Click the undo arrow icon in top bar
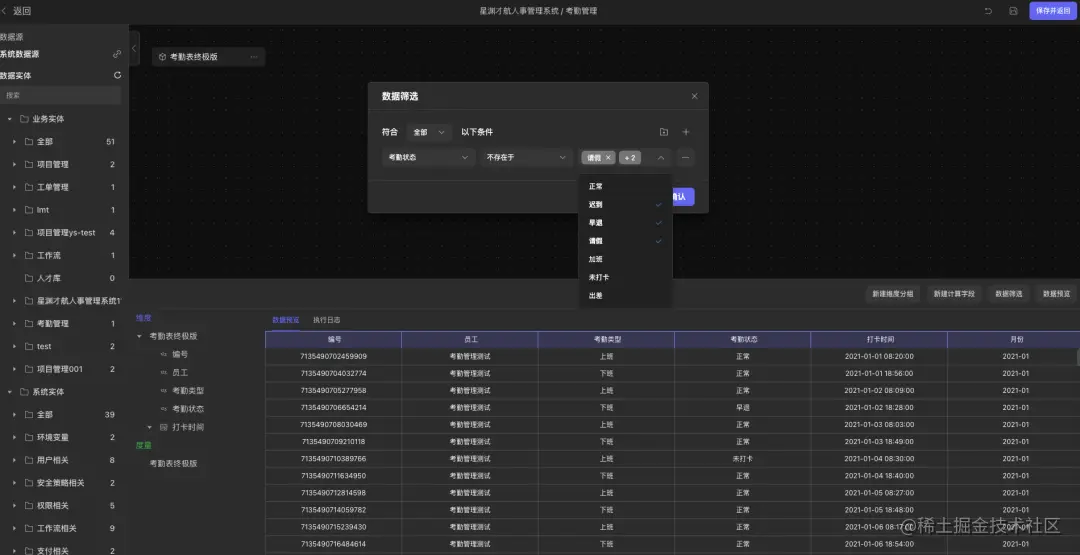The image size is (1080, 555). click(988, 11)
